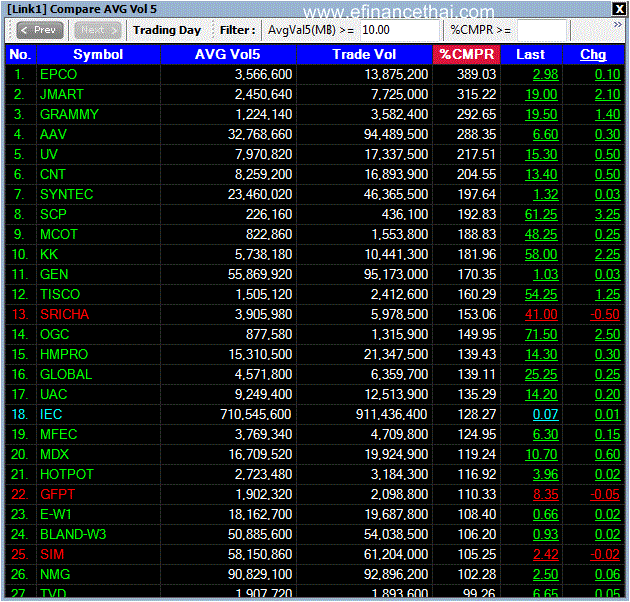Select the E-W1 symbol
The image size is (630, 602).
[x=55, y=514]
